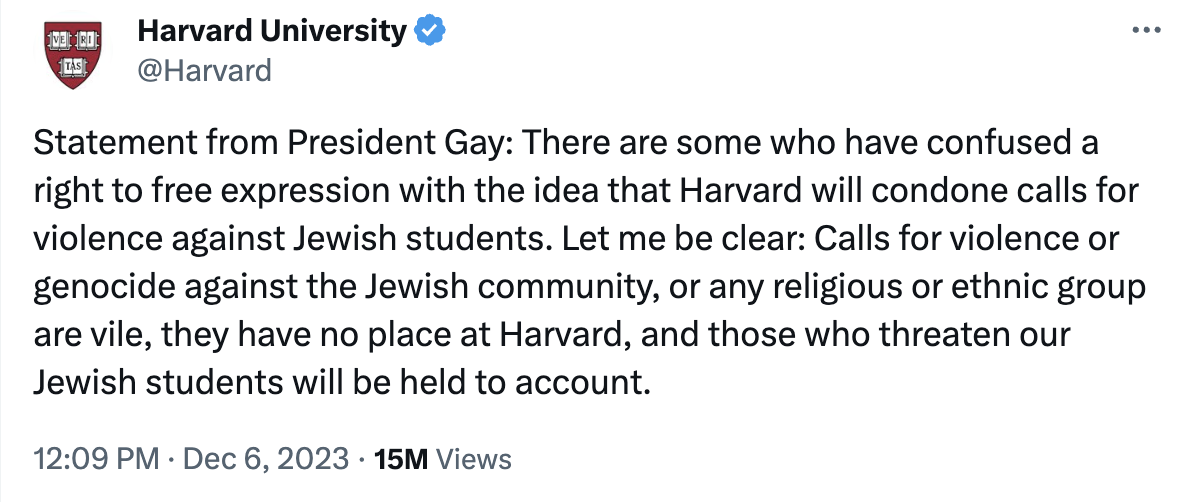The image size is (1194, 502).
Task: Click the 12:09 PM timestamp
Action: tap(96, 459)
